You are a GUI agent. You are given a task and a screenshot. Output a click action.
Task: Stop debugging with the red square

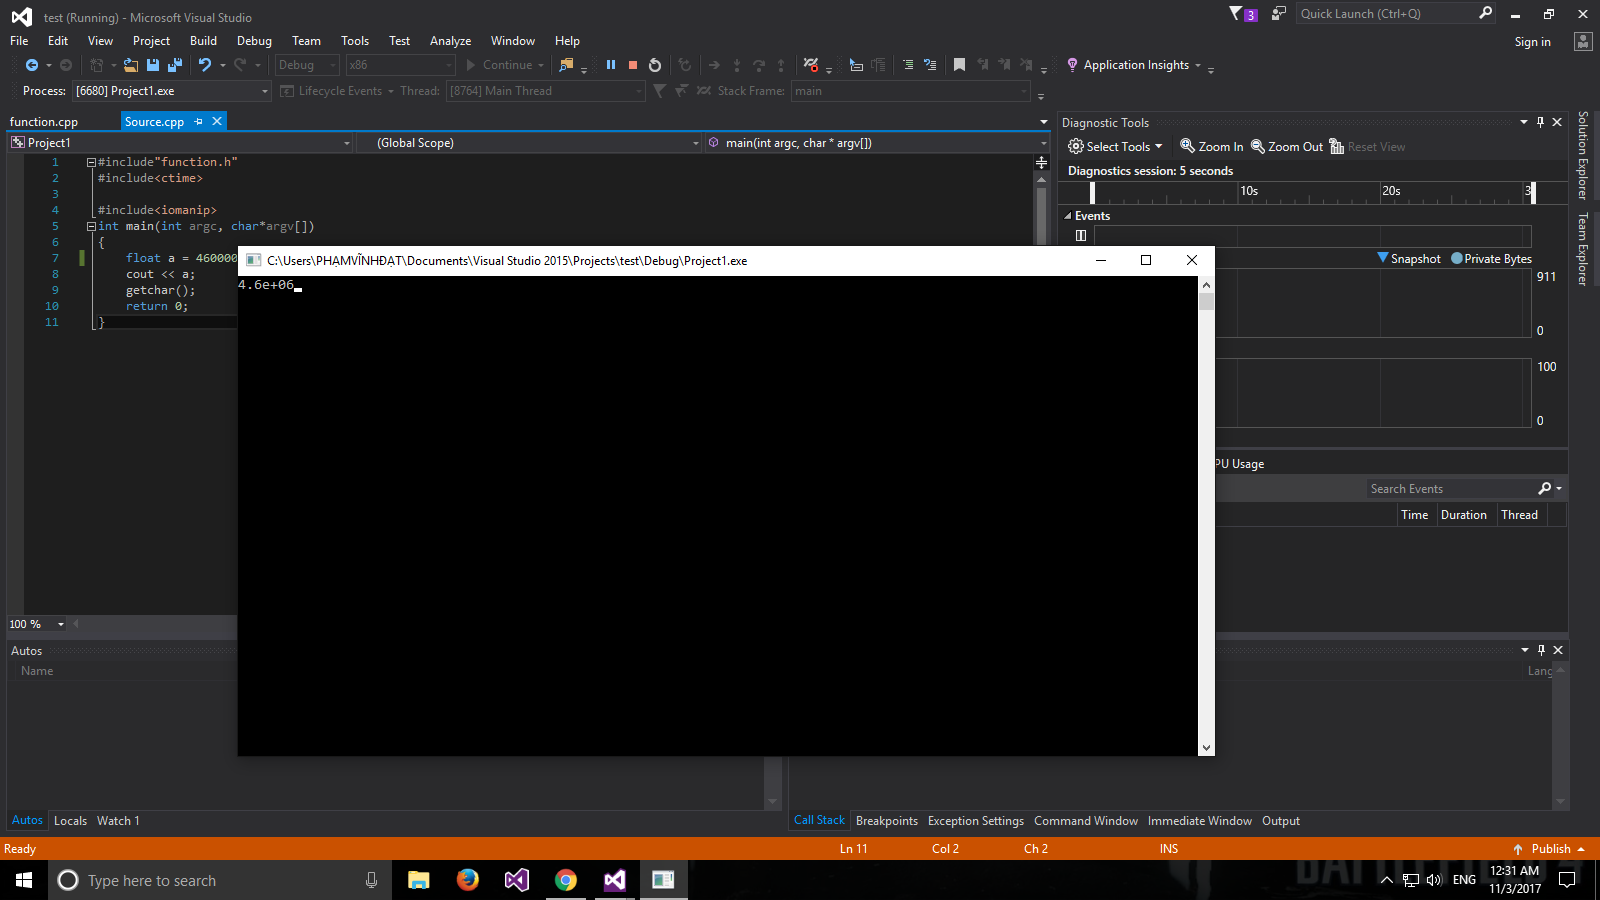633,65
